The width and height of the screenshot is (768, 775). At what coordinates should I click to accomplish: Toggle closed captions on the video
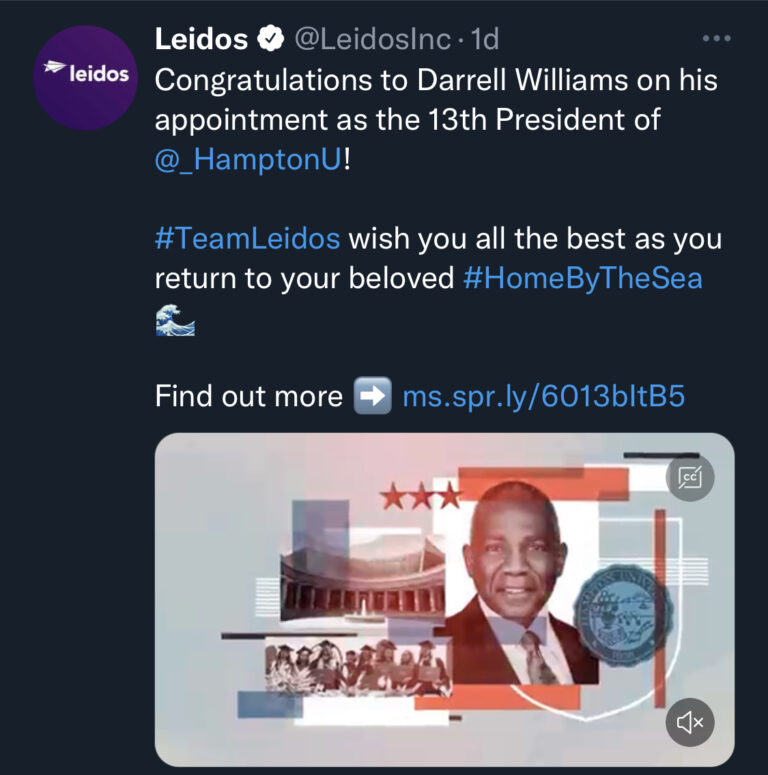690,477
